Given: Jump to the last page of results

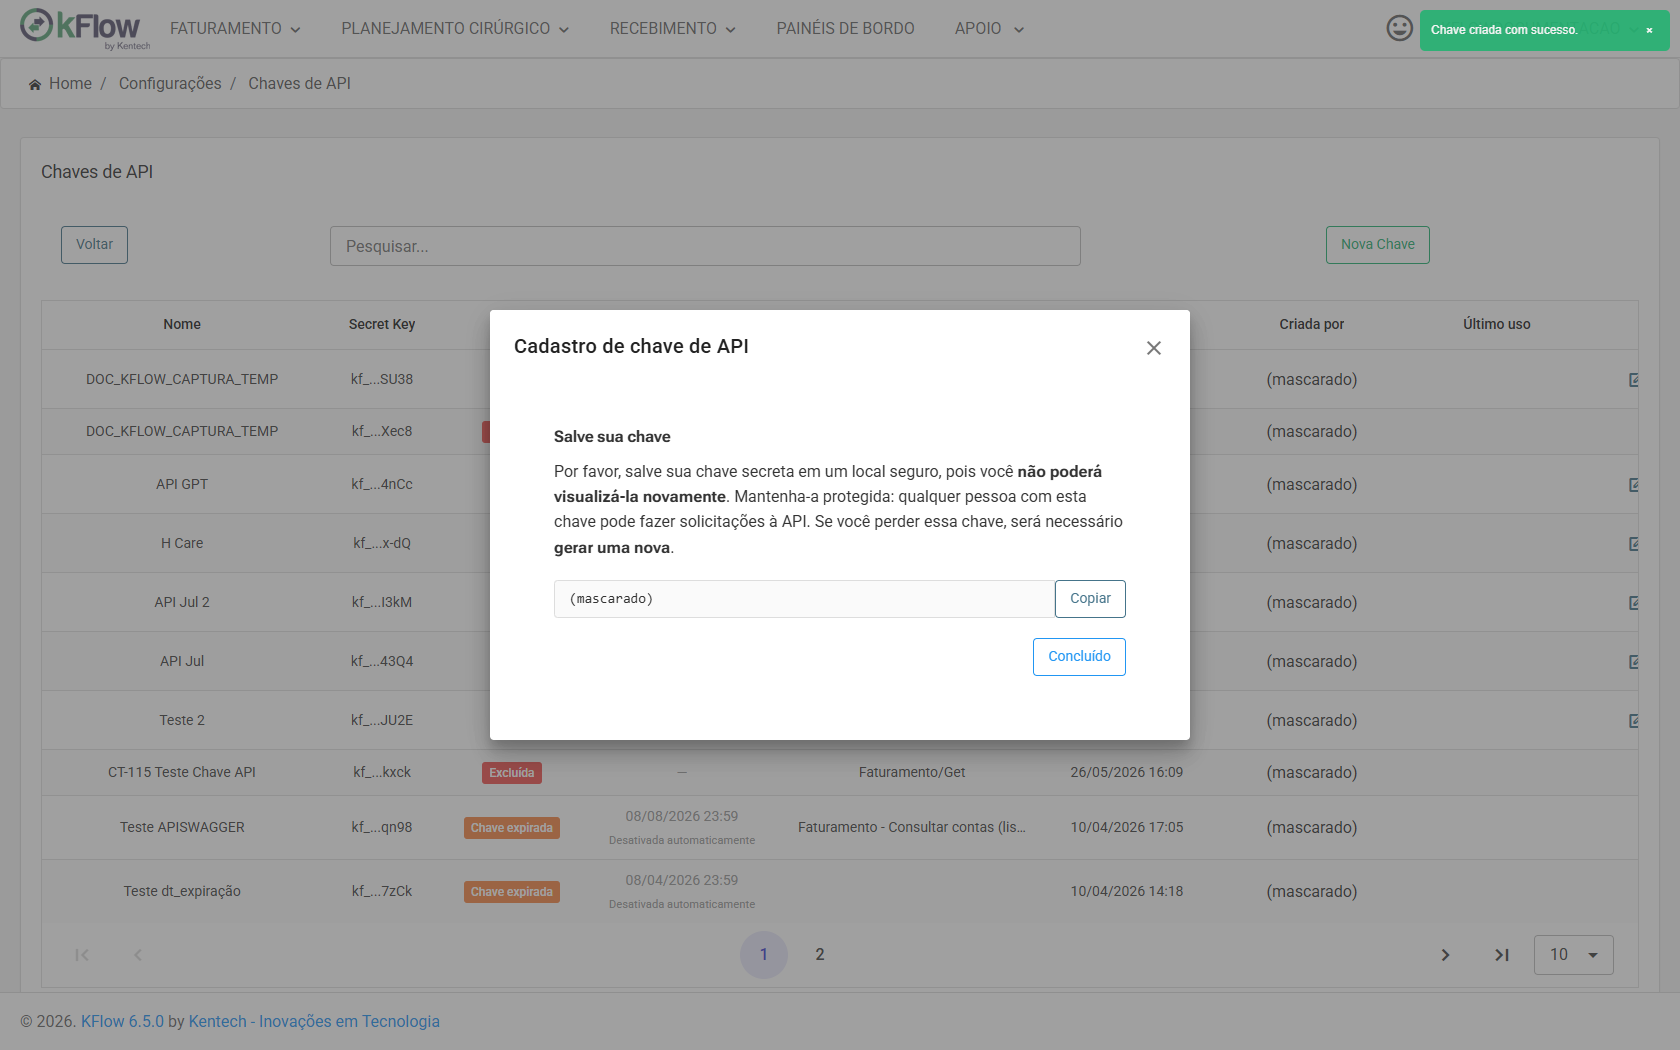Looking at the screenshot, I should click(x=1502, y=955).
